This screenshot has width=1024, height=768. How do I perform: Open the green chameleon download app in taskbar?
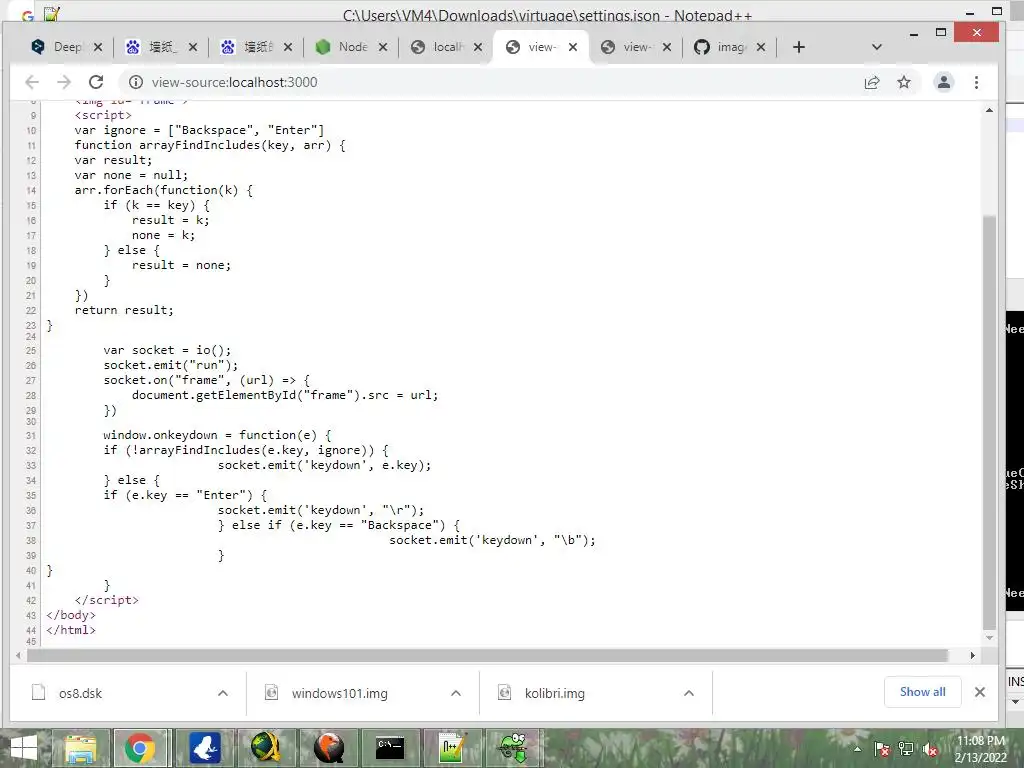[514, 748]
